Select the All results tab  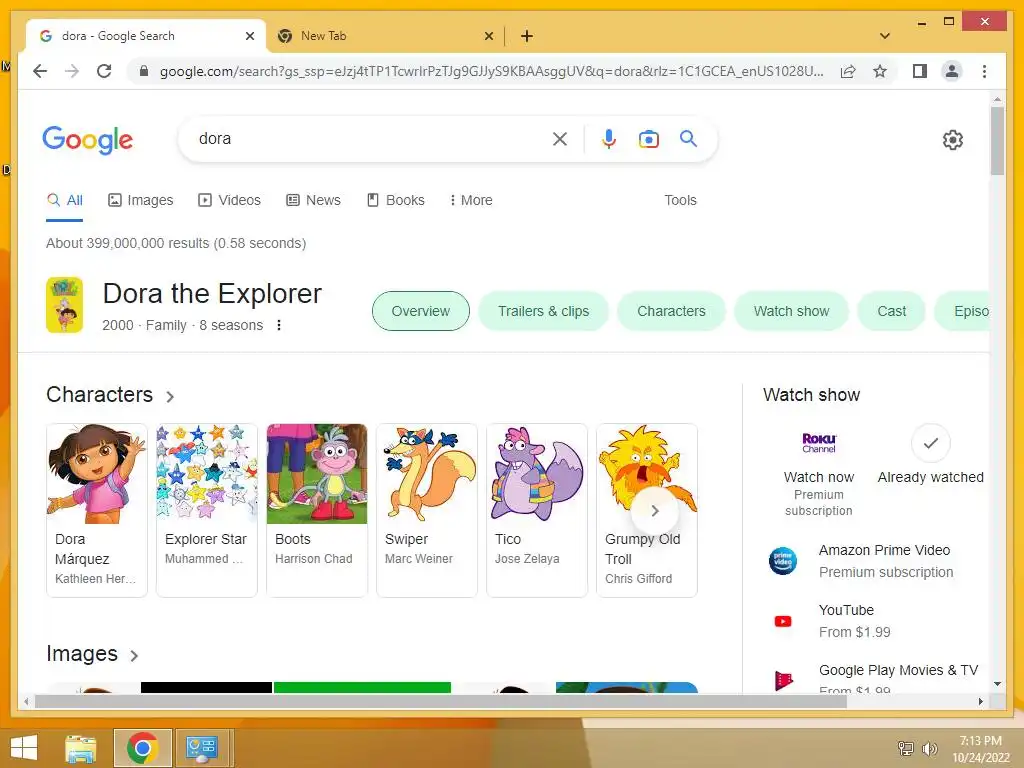(x=65, y=200)
